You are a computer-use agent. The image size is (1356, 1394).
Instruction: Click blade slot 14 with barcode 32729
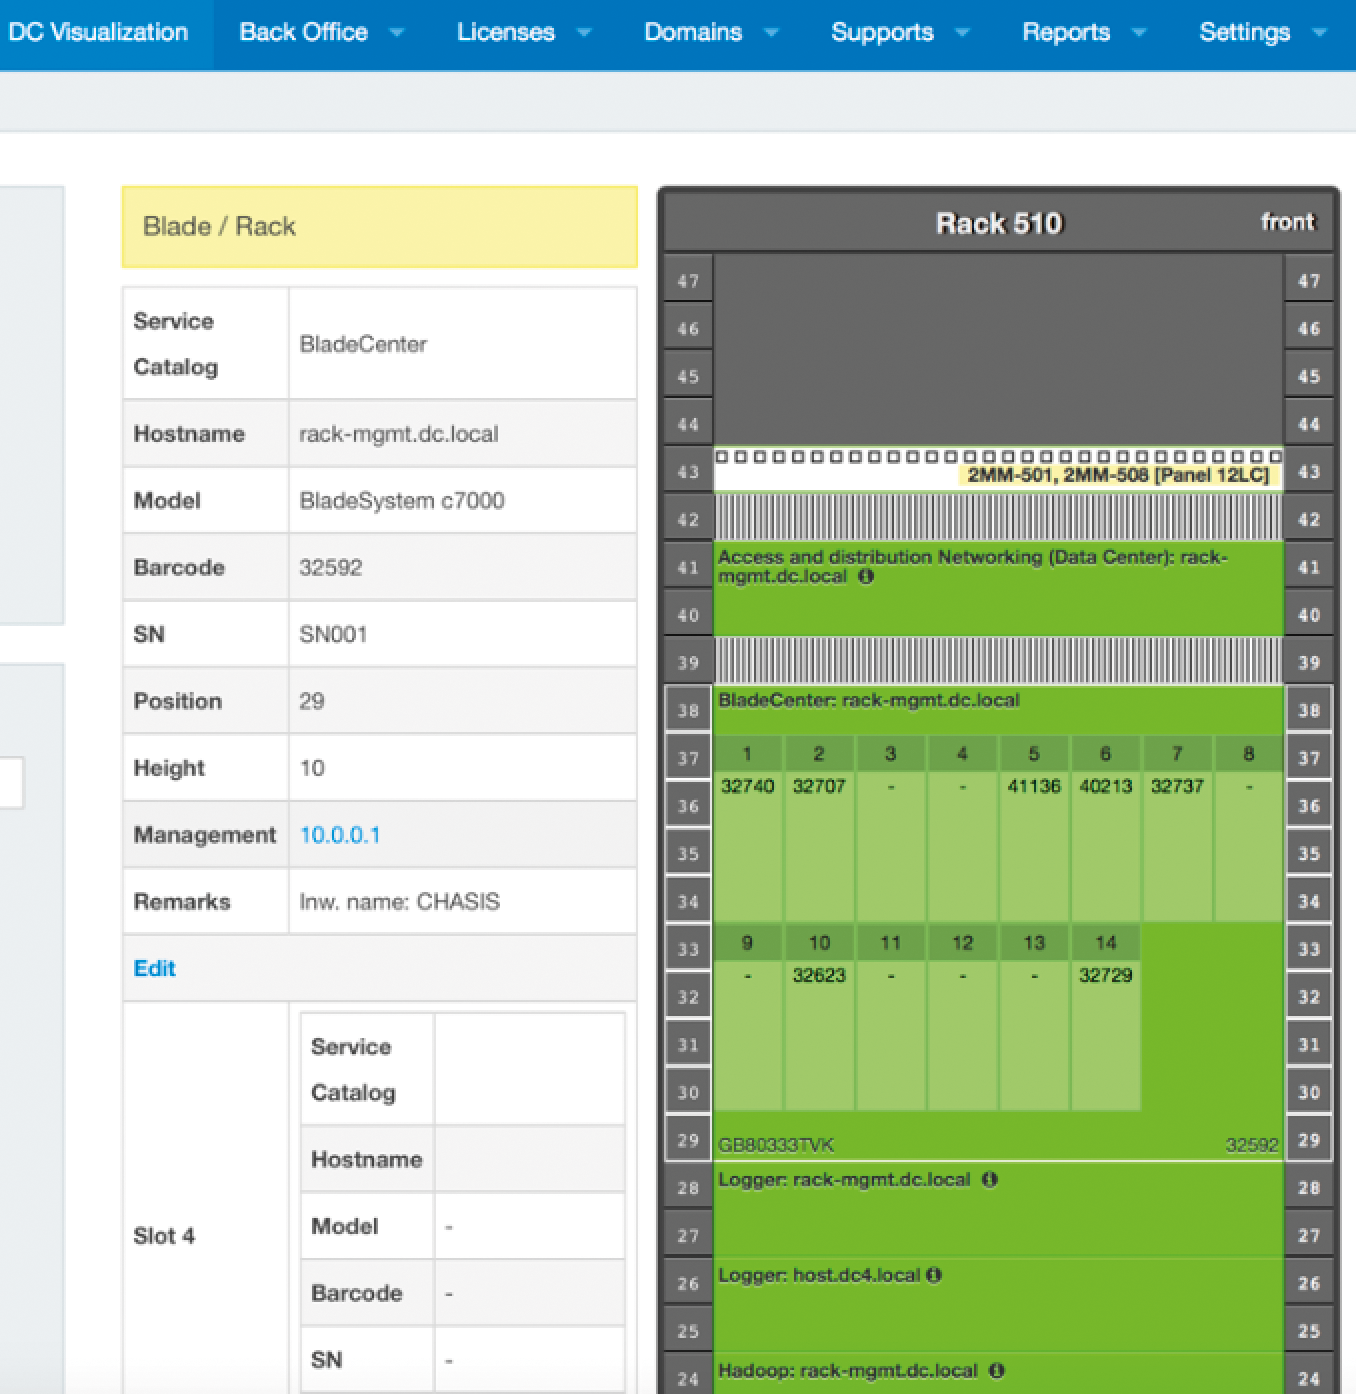pos(1105,975)
